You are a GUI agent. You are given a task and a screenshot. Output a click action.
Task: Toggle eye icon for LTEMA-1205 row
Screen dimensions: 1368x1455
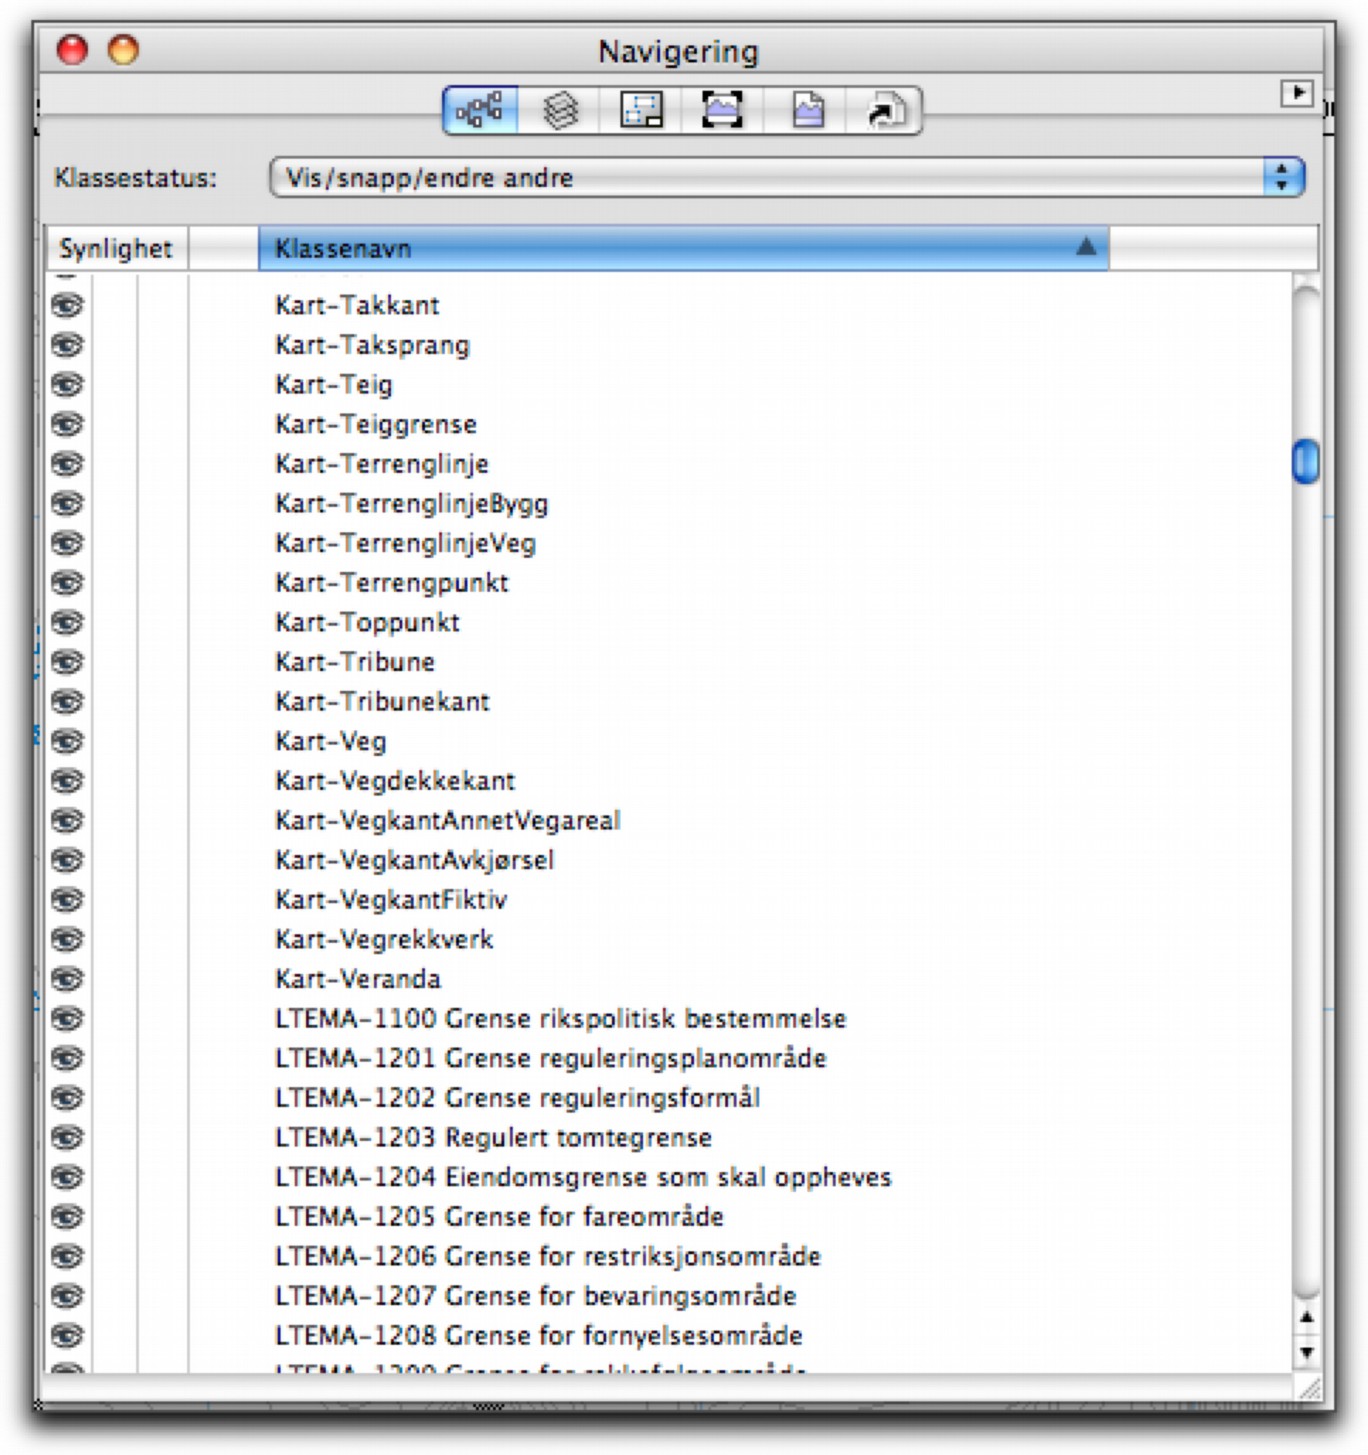click(x=67, y=1217)
